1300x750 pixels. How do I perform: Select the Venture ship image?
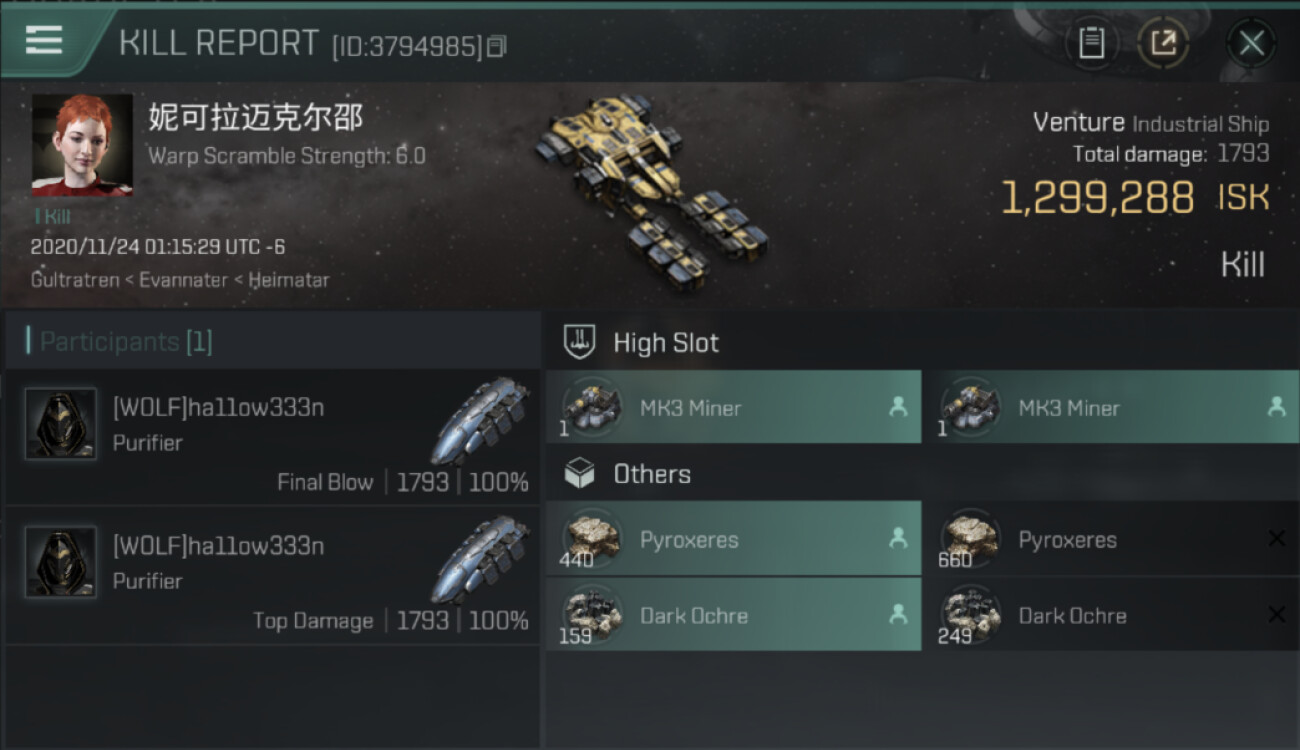pyautogui.click(x=650, y=190)
